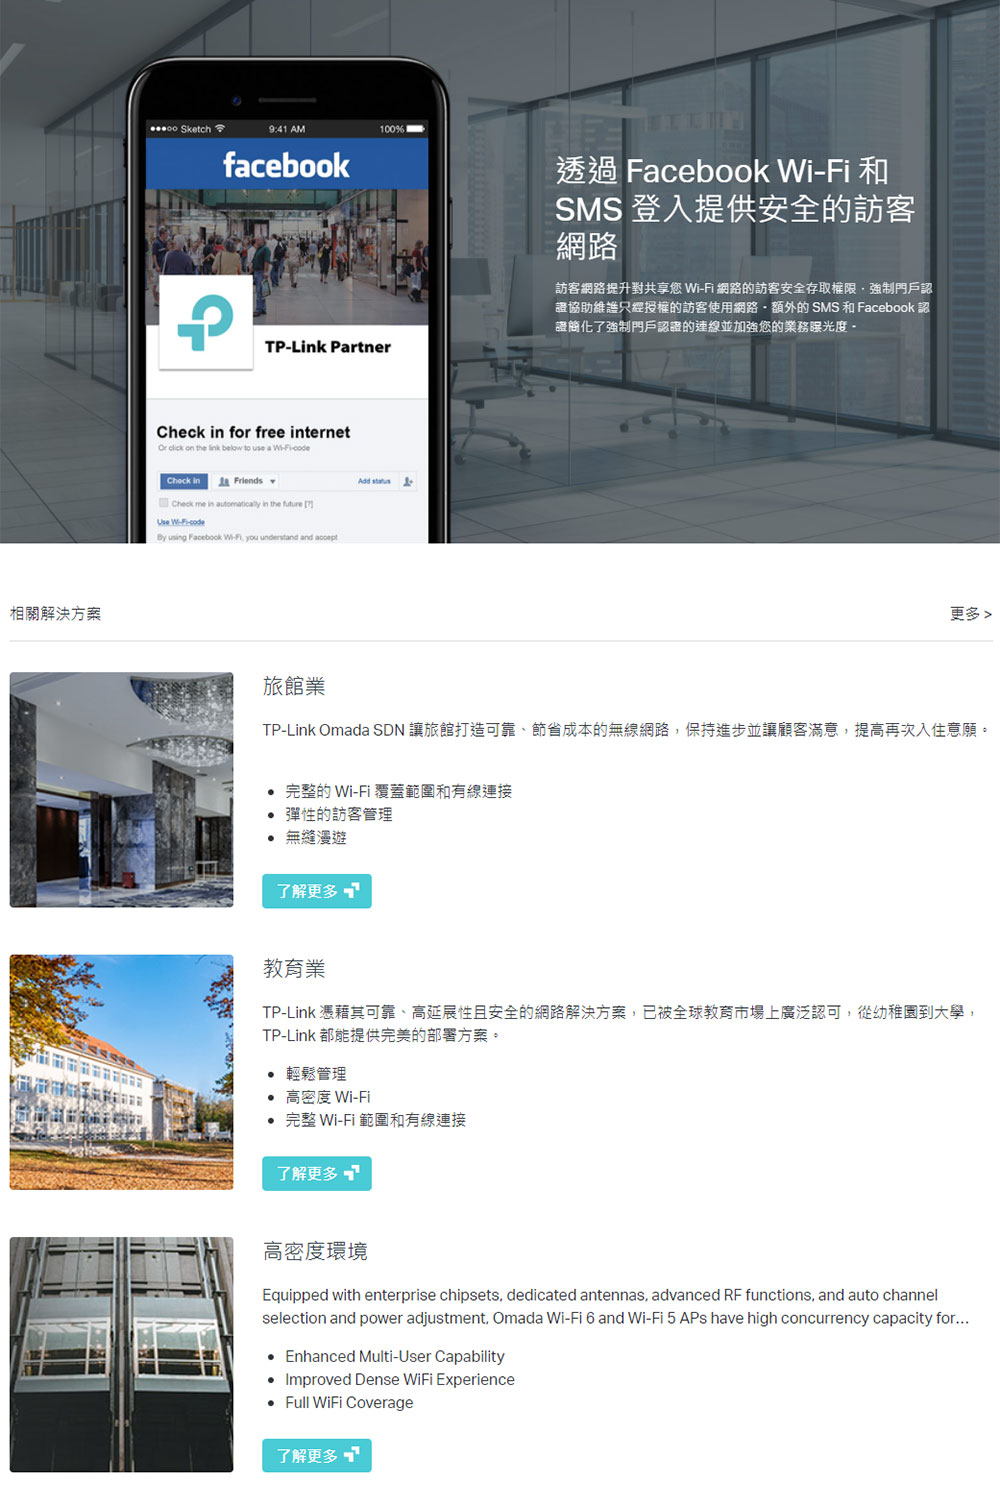The height and width of the screenshot is (1500, 1000).
Task: Click the Use Wi-Fi code link
Action: [x=181, y=522]
